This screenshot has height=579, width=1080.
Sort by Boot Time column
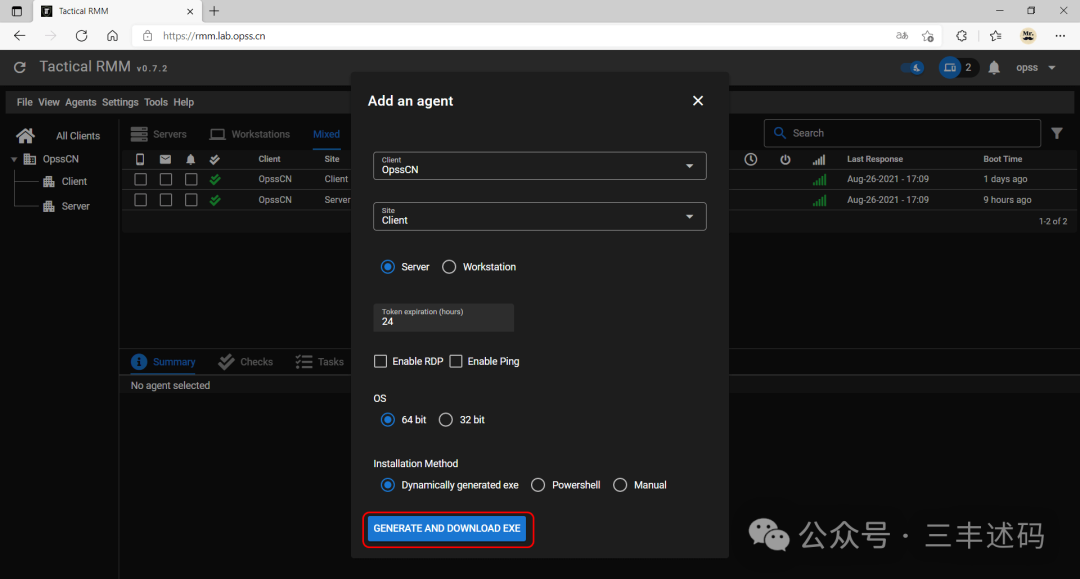click(1002, 159)
